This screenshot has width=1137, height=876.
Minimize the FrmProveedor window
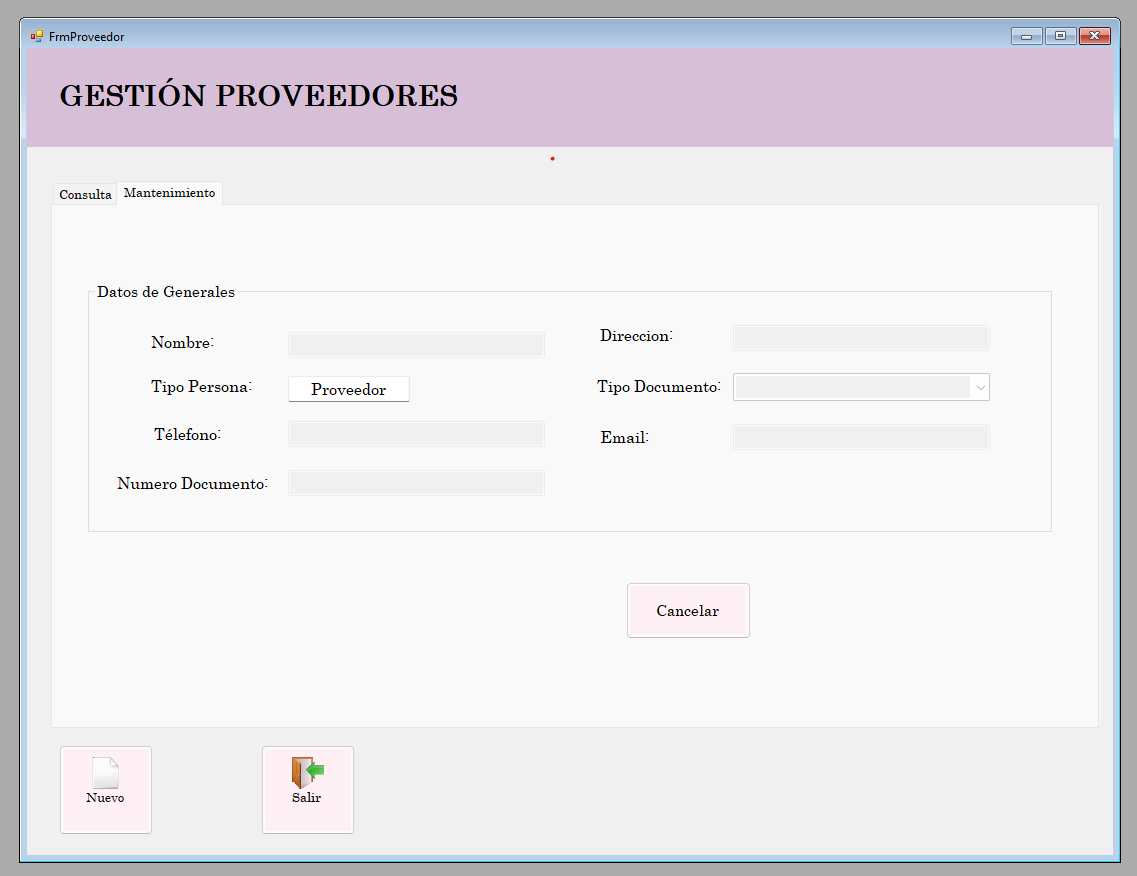[x=1027, y=36]
